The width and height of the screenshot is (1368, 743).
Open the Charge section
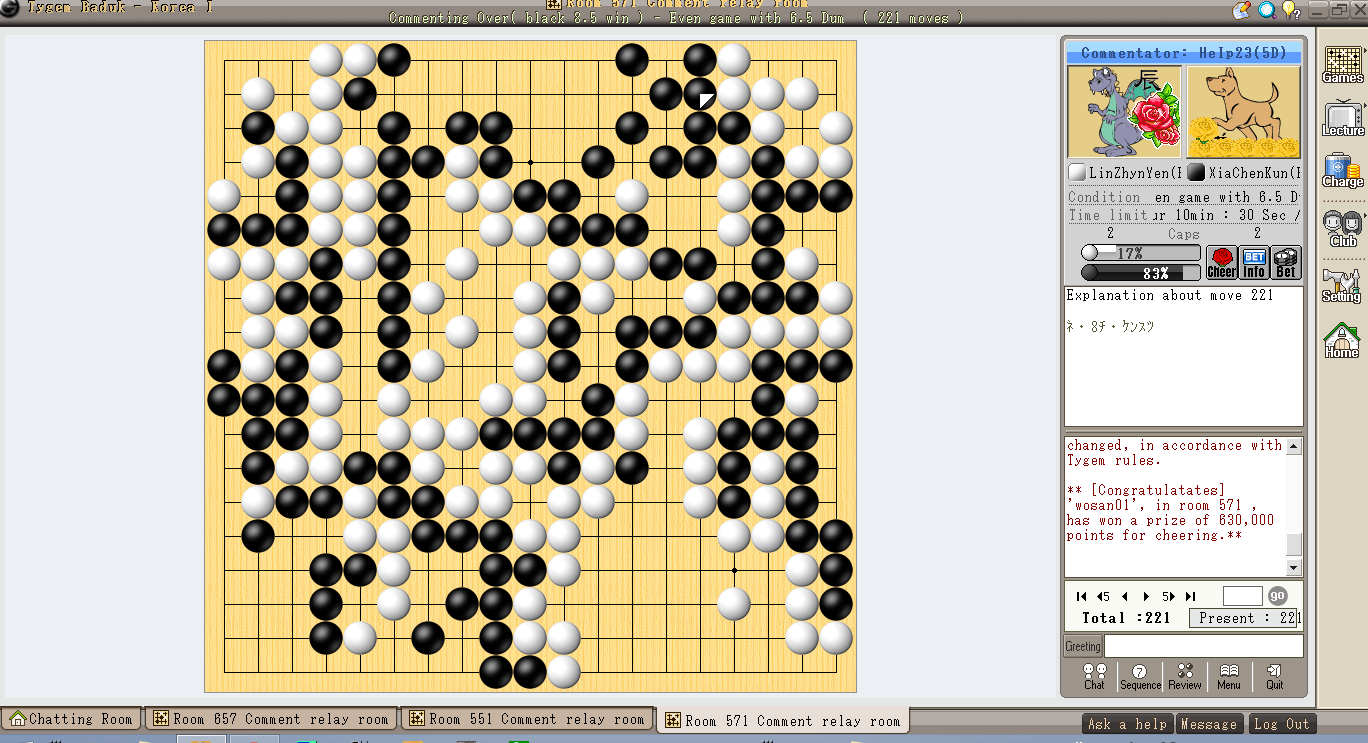pyautogui.click(x=1342, y=171)
